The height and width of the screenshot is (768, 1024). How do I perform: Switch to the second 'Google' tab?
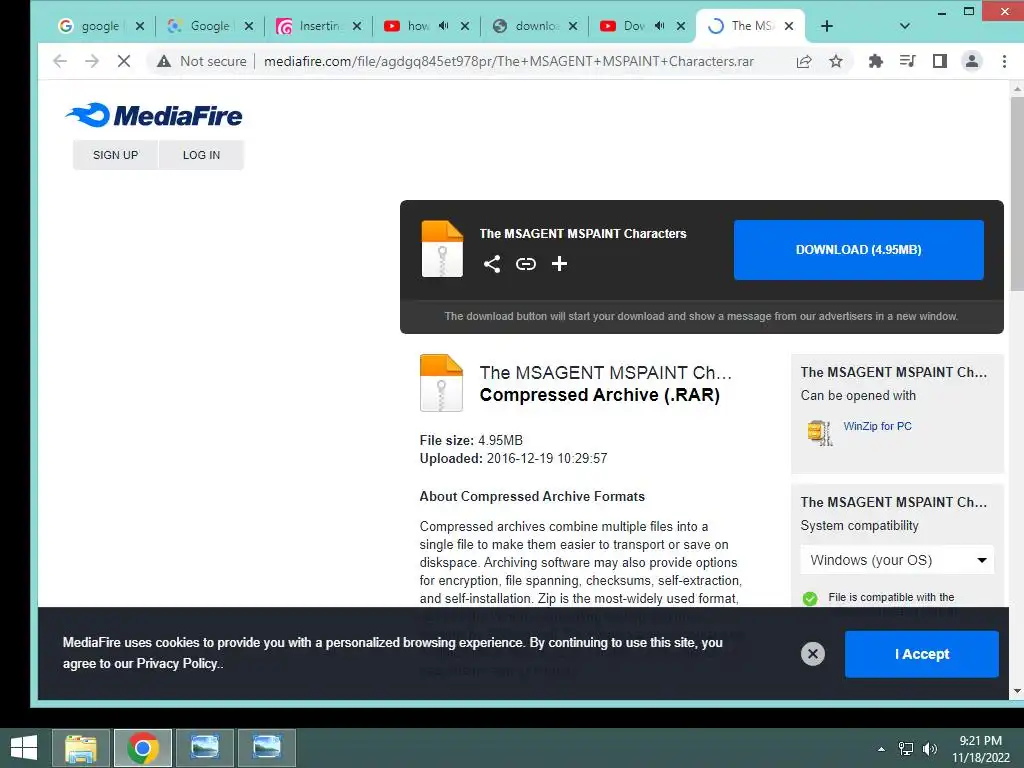(209, 26)
